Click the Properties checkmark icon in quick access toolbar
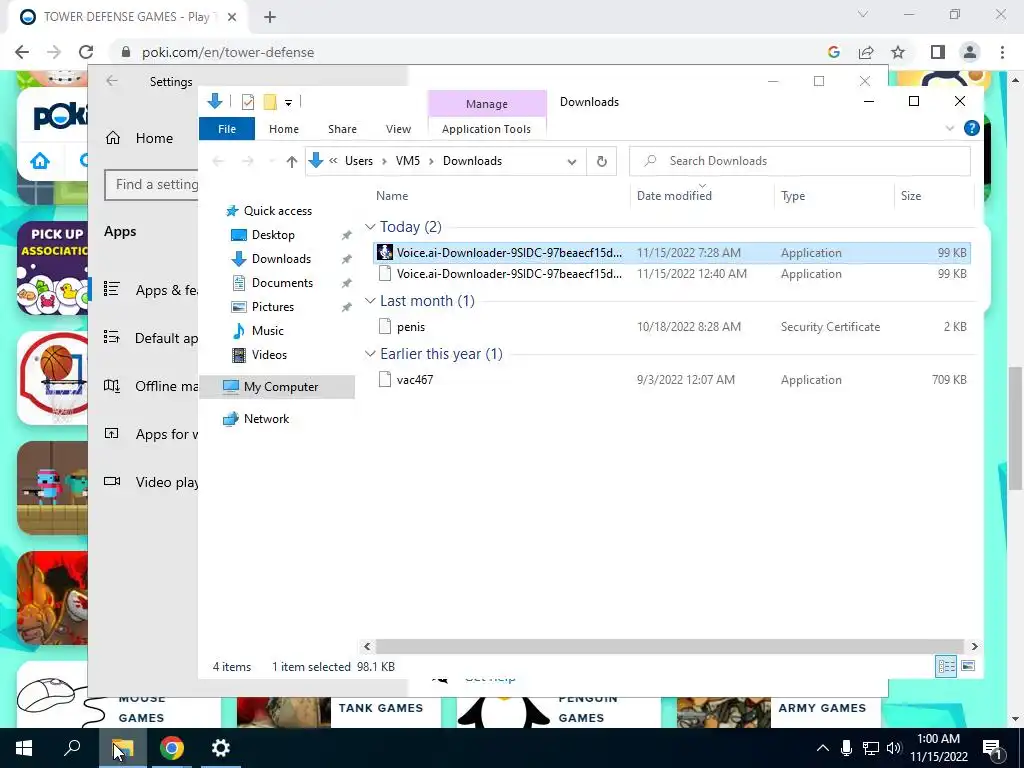The image size is (1024, 768). (x=248, y=102)
